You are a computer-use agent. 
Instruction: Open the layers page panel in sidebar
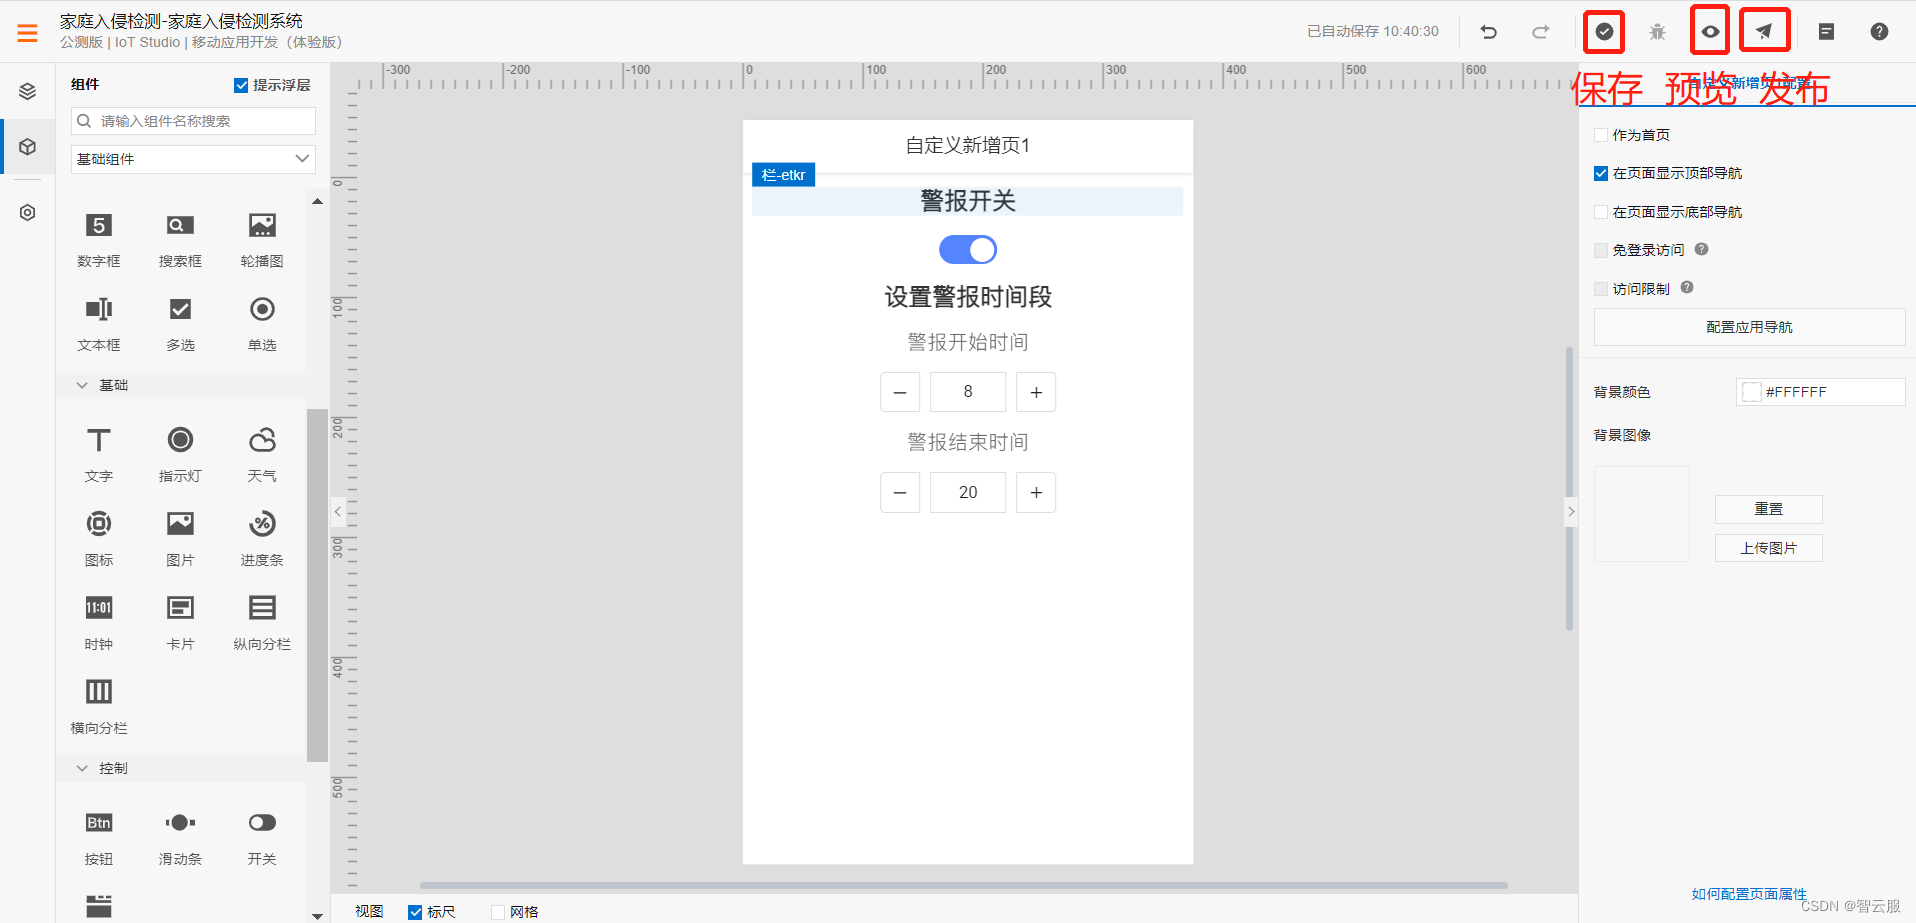click(28, 92)
